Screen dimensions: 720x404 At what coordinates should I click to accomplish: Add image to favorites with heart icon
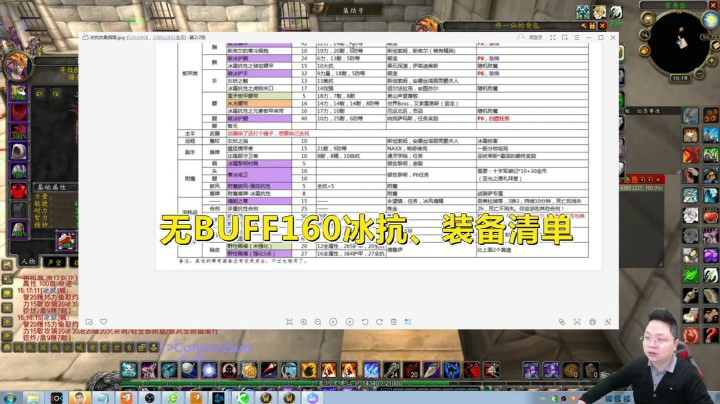pyautogui.click(x=104, y=322)
